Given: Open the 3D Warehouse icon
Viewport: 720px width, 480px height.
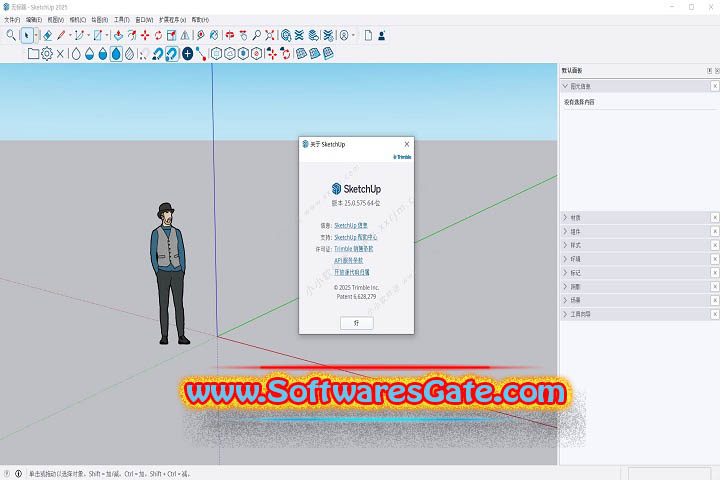Looking at the screenshot, I should coord(286,35).
